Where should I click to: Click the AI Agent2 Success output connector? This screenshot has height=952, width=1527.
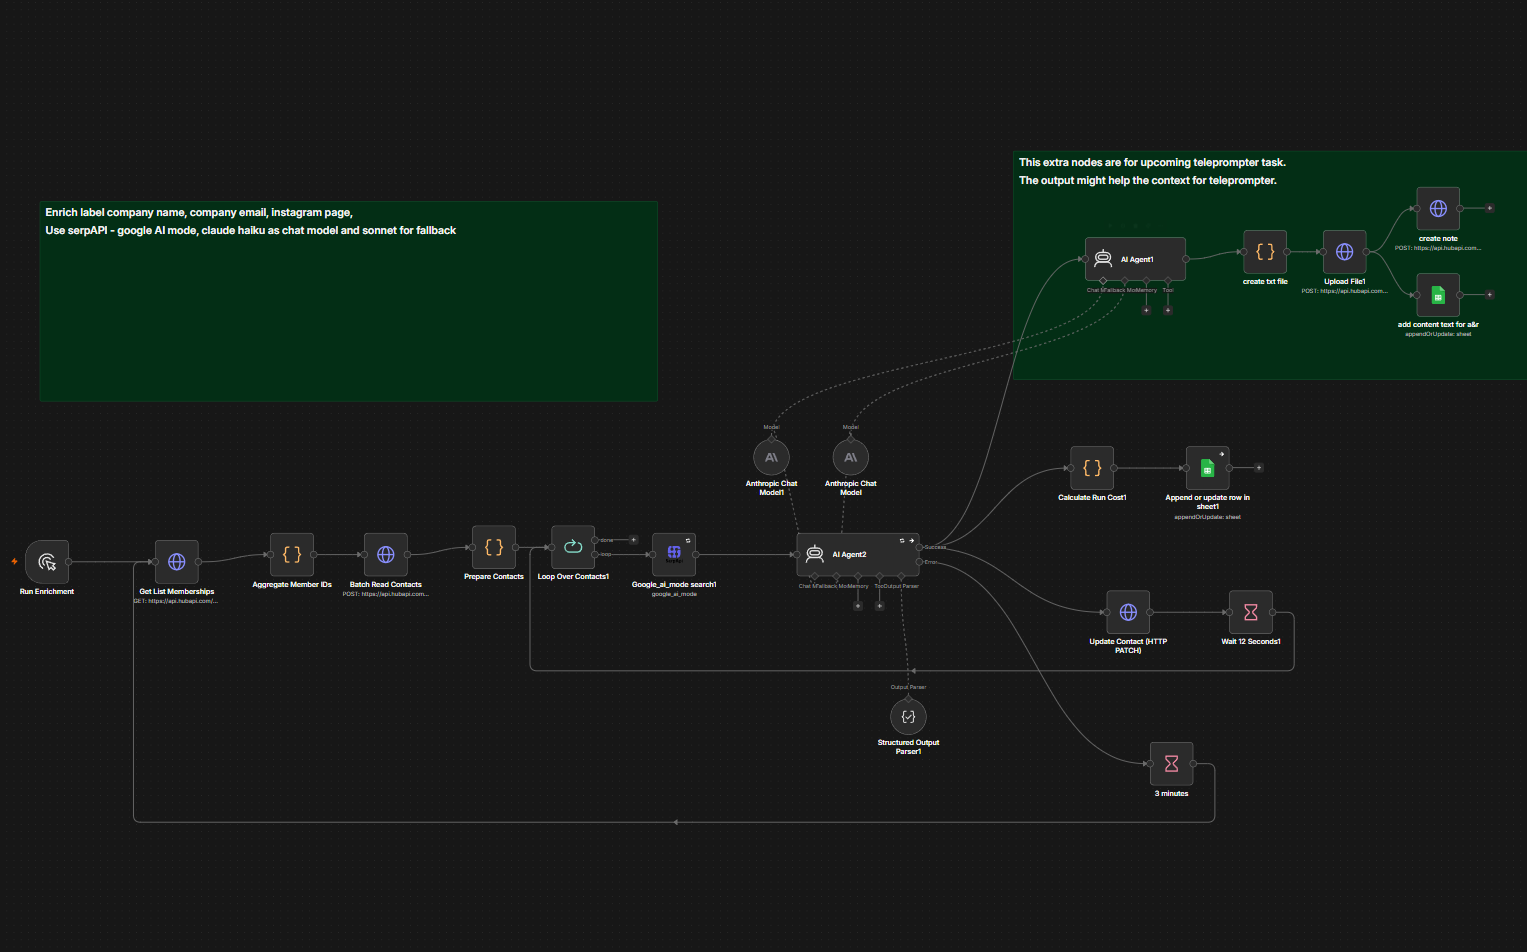tap(920, 547)
